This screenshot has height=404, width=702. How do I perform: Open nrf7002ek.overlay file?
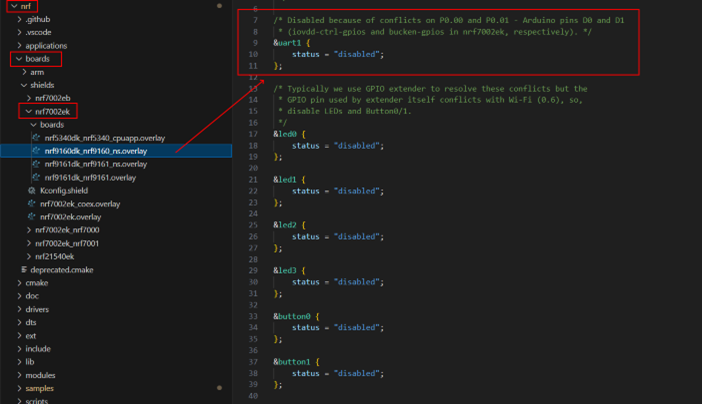[70, 217]
